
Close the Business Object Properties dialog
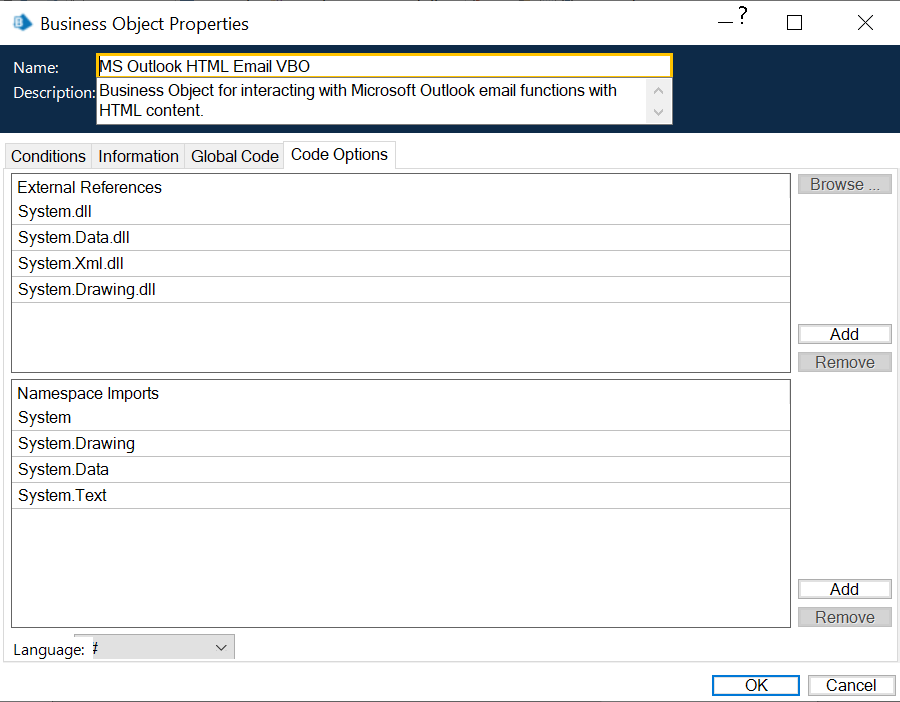[865, 23]
